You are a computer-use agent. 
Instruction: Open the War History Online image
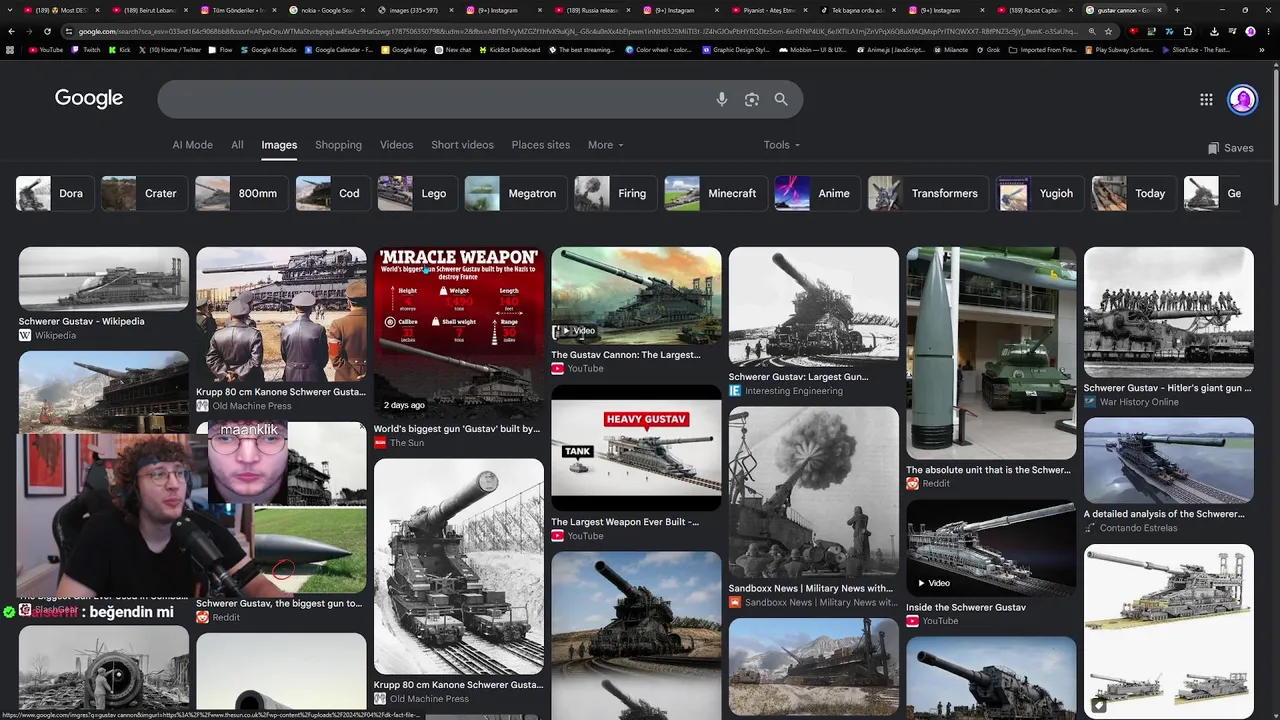tap(1169, 312)
